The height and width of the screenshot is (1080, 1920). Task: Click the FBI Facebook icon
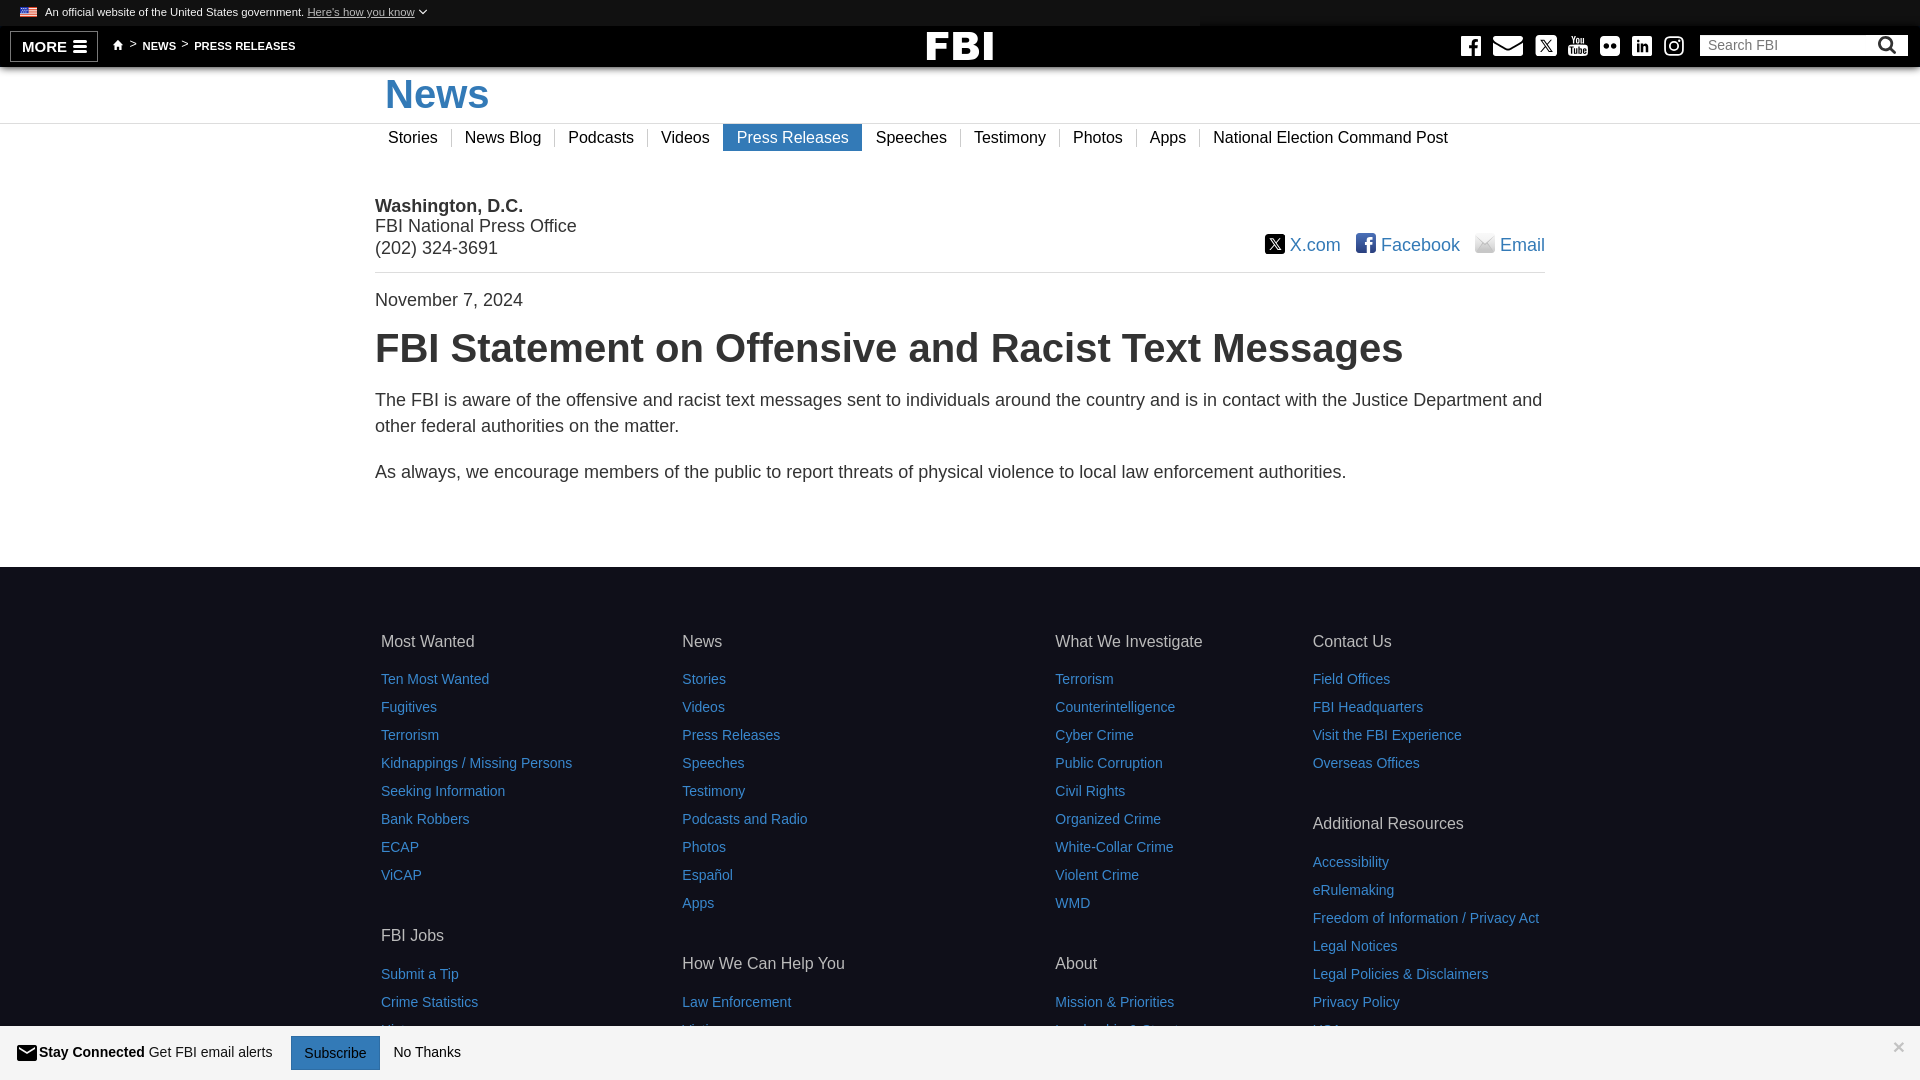point(1470,45)
